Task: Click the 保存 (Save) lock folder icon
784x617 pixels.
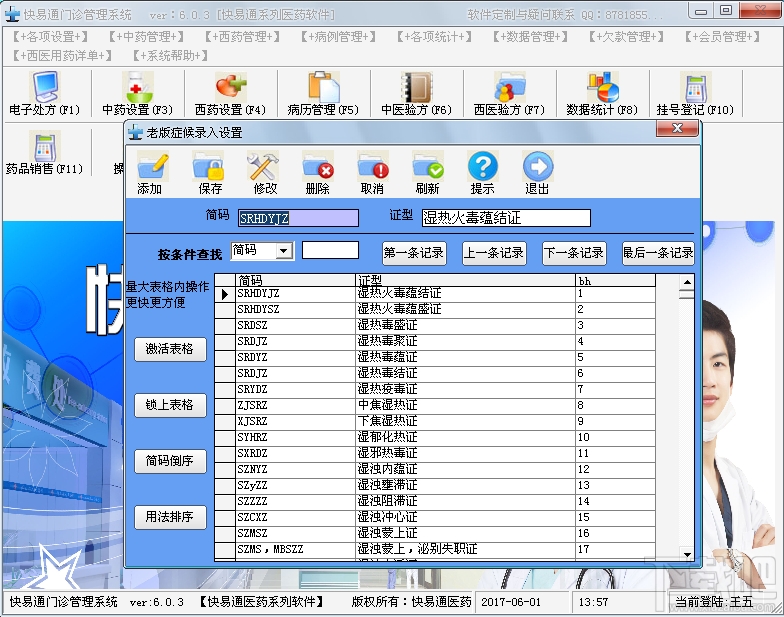Action: point(208,167)
